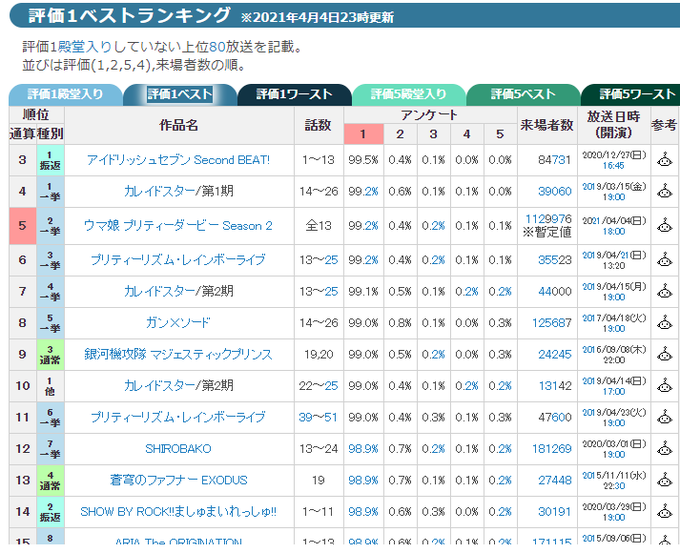The image size is (680, 553).
Task: Click episode link 39~51
Action: pos(318,417)
